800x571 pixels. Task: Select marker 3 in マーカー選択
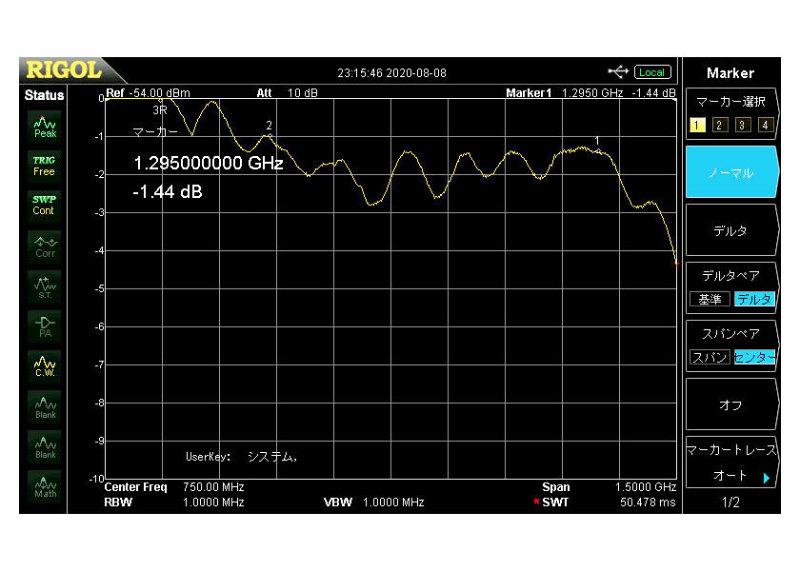pos(742,125)
